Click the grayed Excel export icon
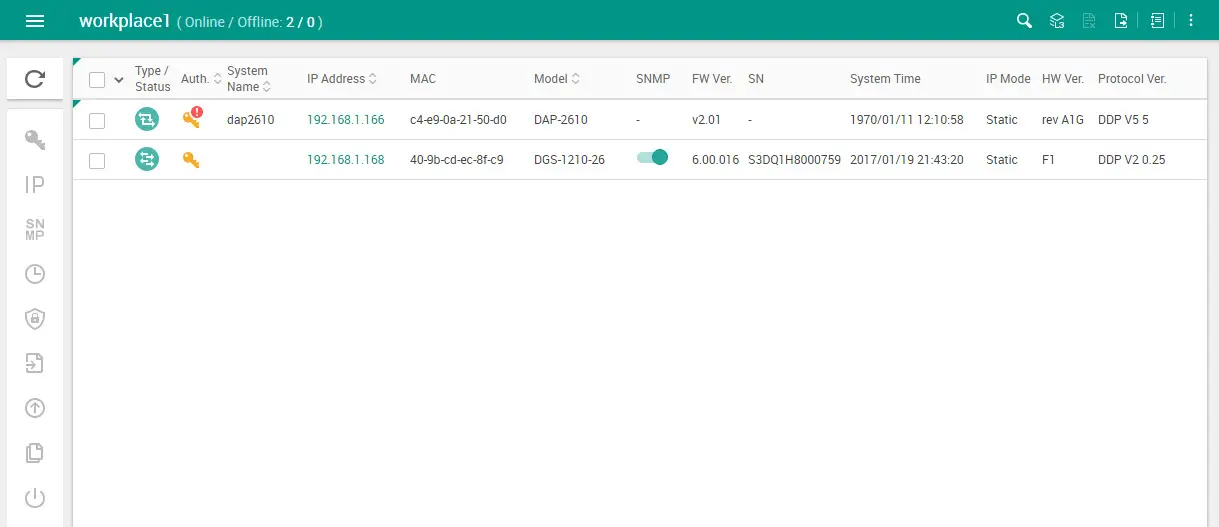This screenshot has width=1219, height=527. click(1089, 21)
